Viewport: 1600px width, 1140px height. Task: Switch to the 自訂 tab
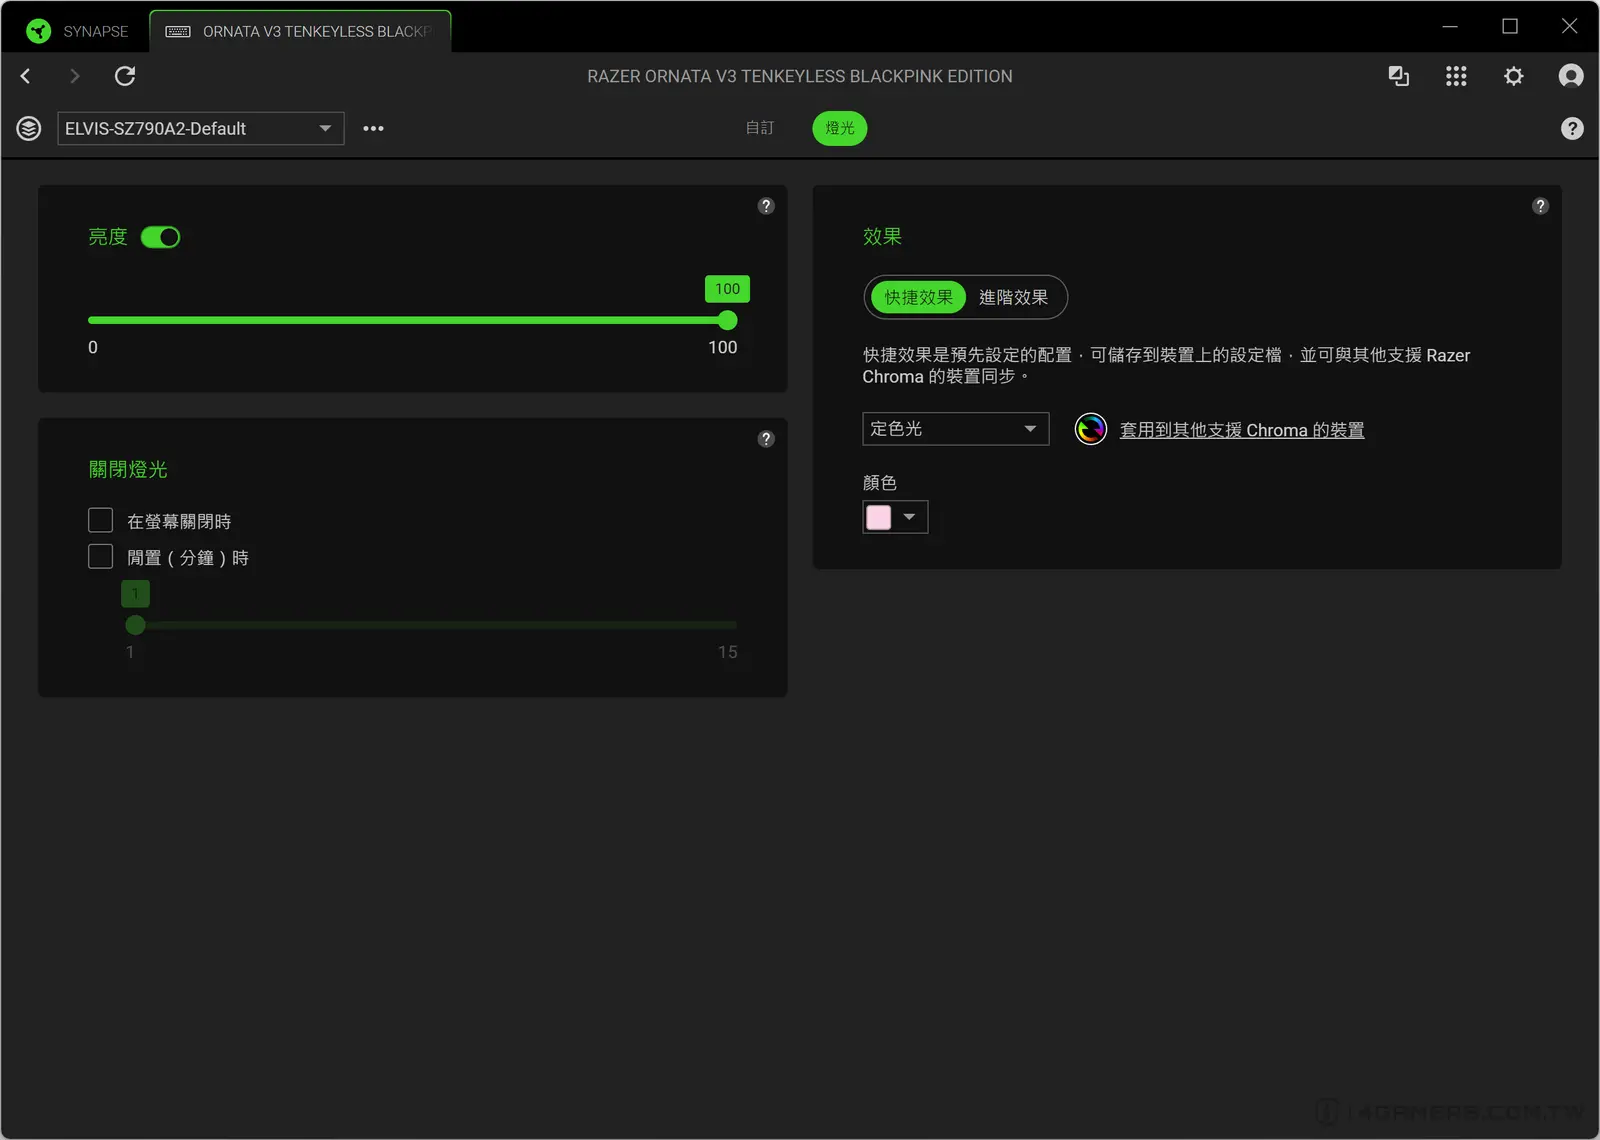point(760,128)
